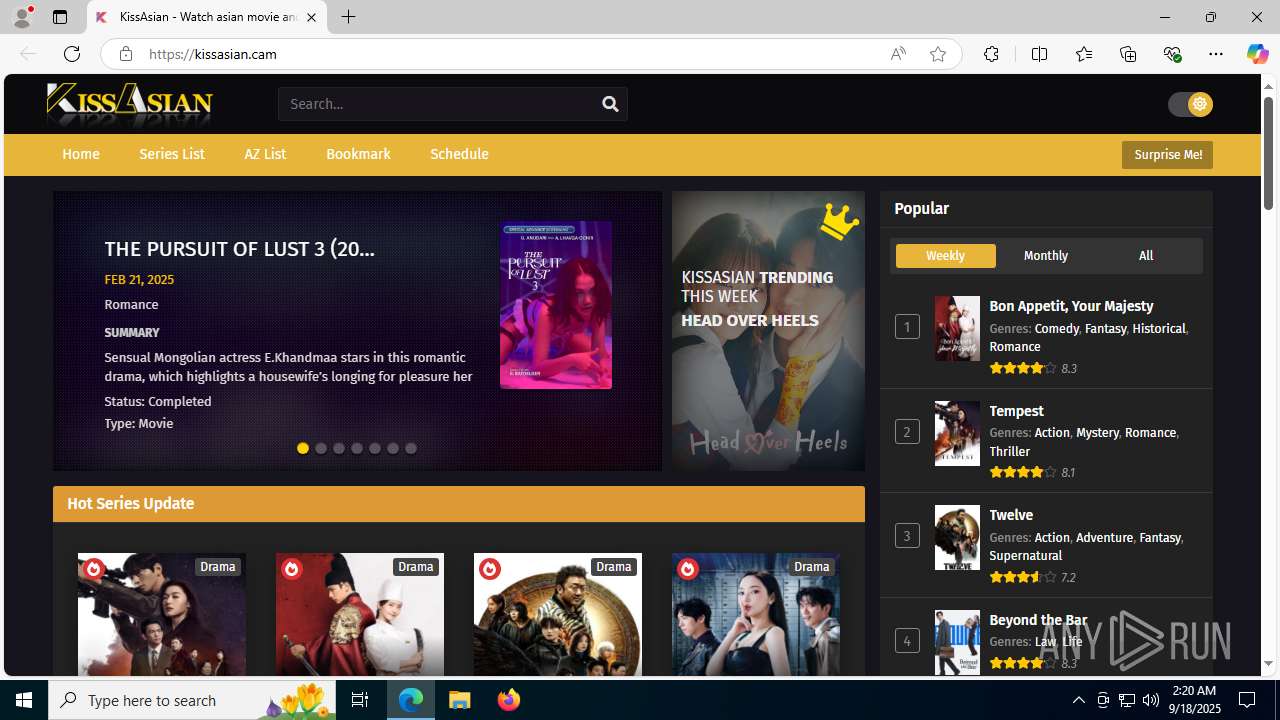Screen dimensions: 1280x720
Task: Open the Series List menu item
Action: point(172,154)
